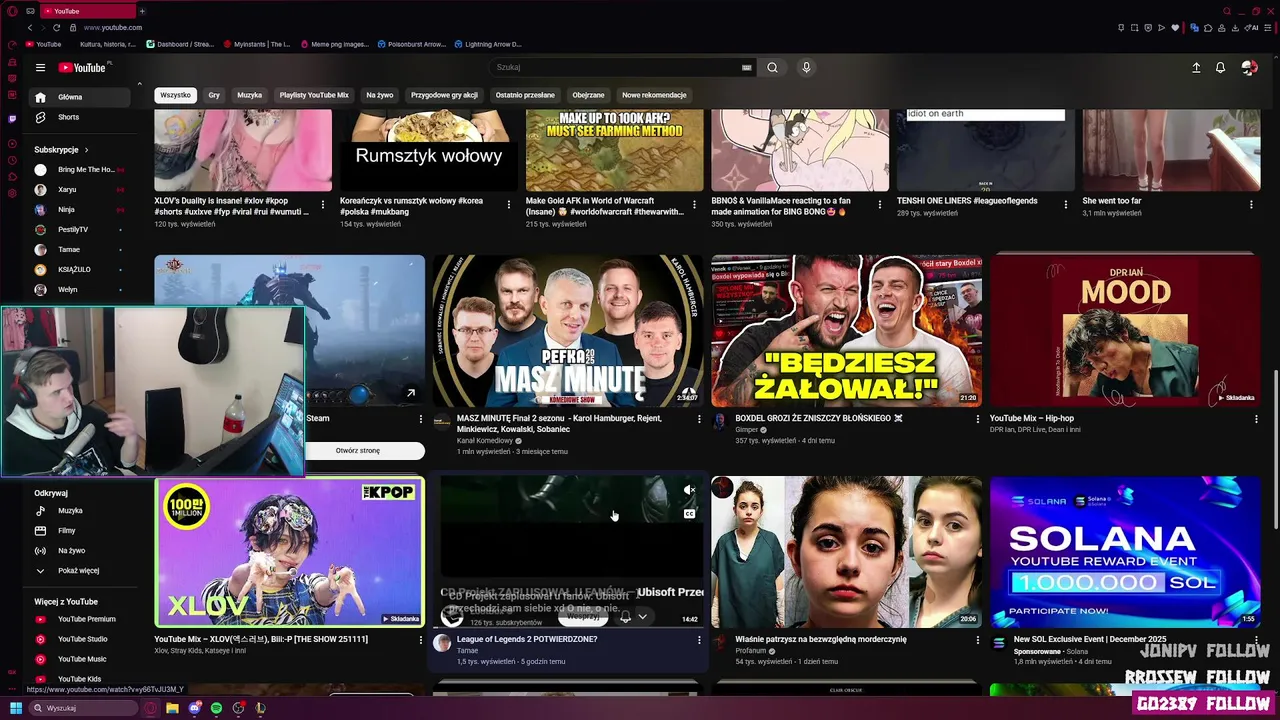Open YouTube Studio link

(80, 639)
